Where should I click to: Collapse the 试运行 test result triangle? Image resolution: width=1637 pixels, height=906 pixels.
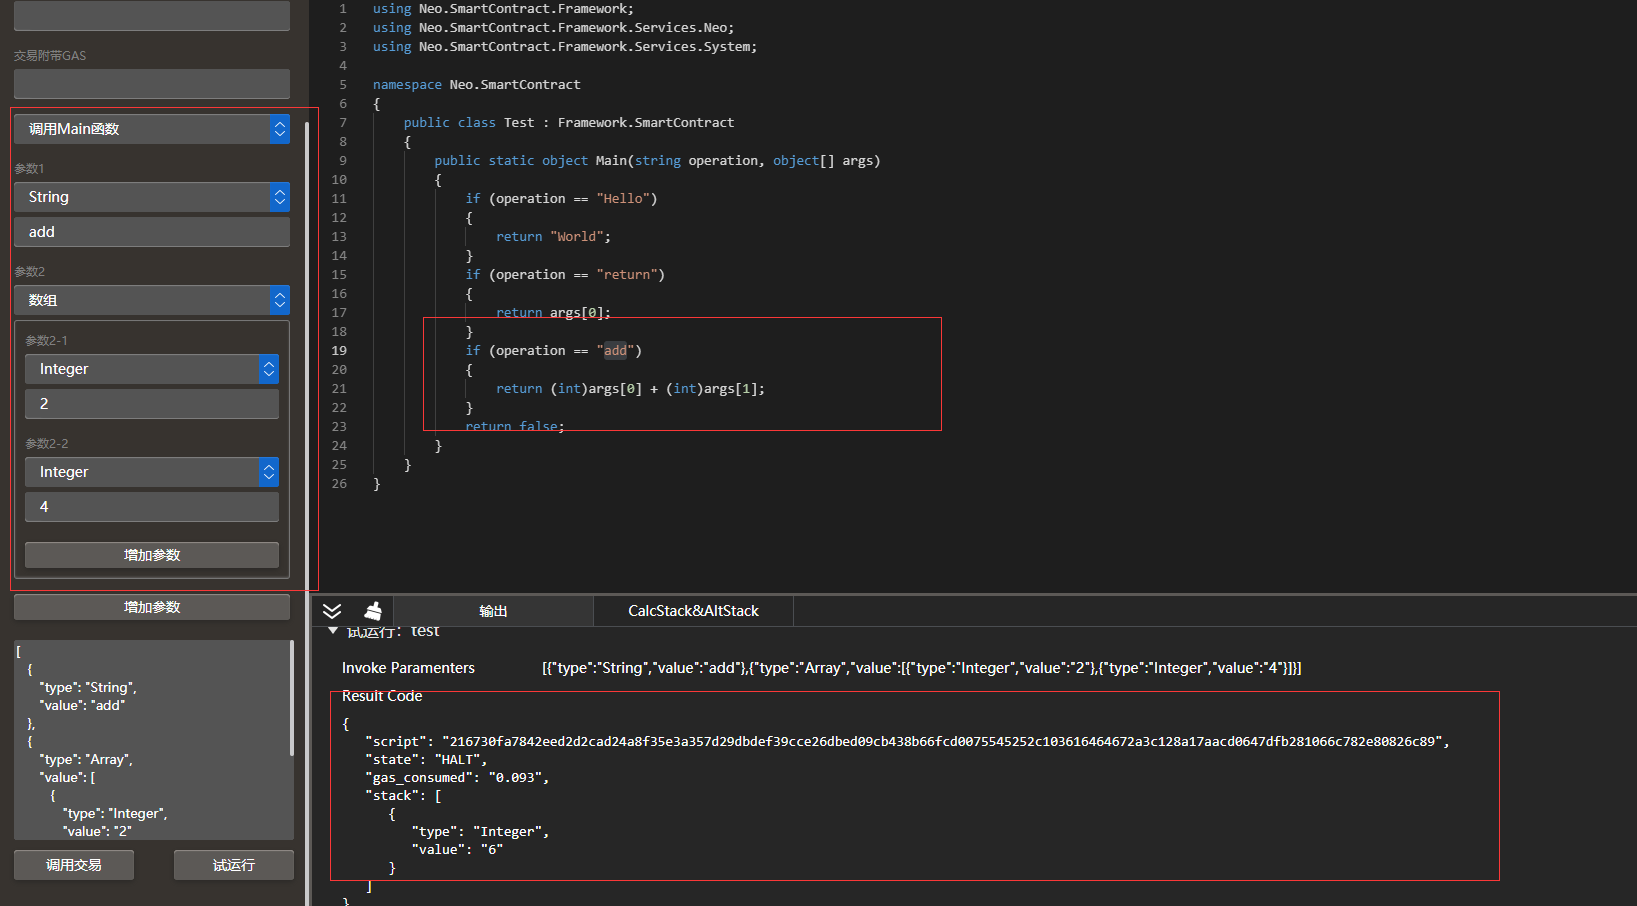tap(333, 631)
